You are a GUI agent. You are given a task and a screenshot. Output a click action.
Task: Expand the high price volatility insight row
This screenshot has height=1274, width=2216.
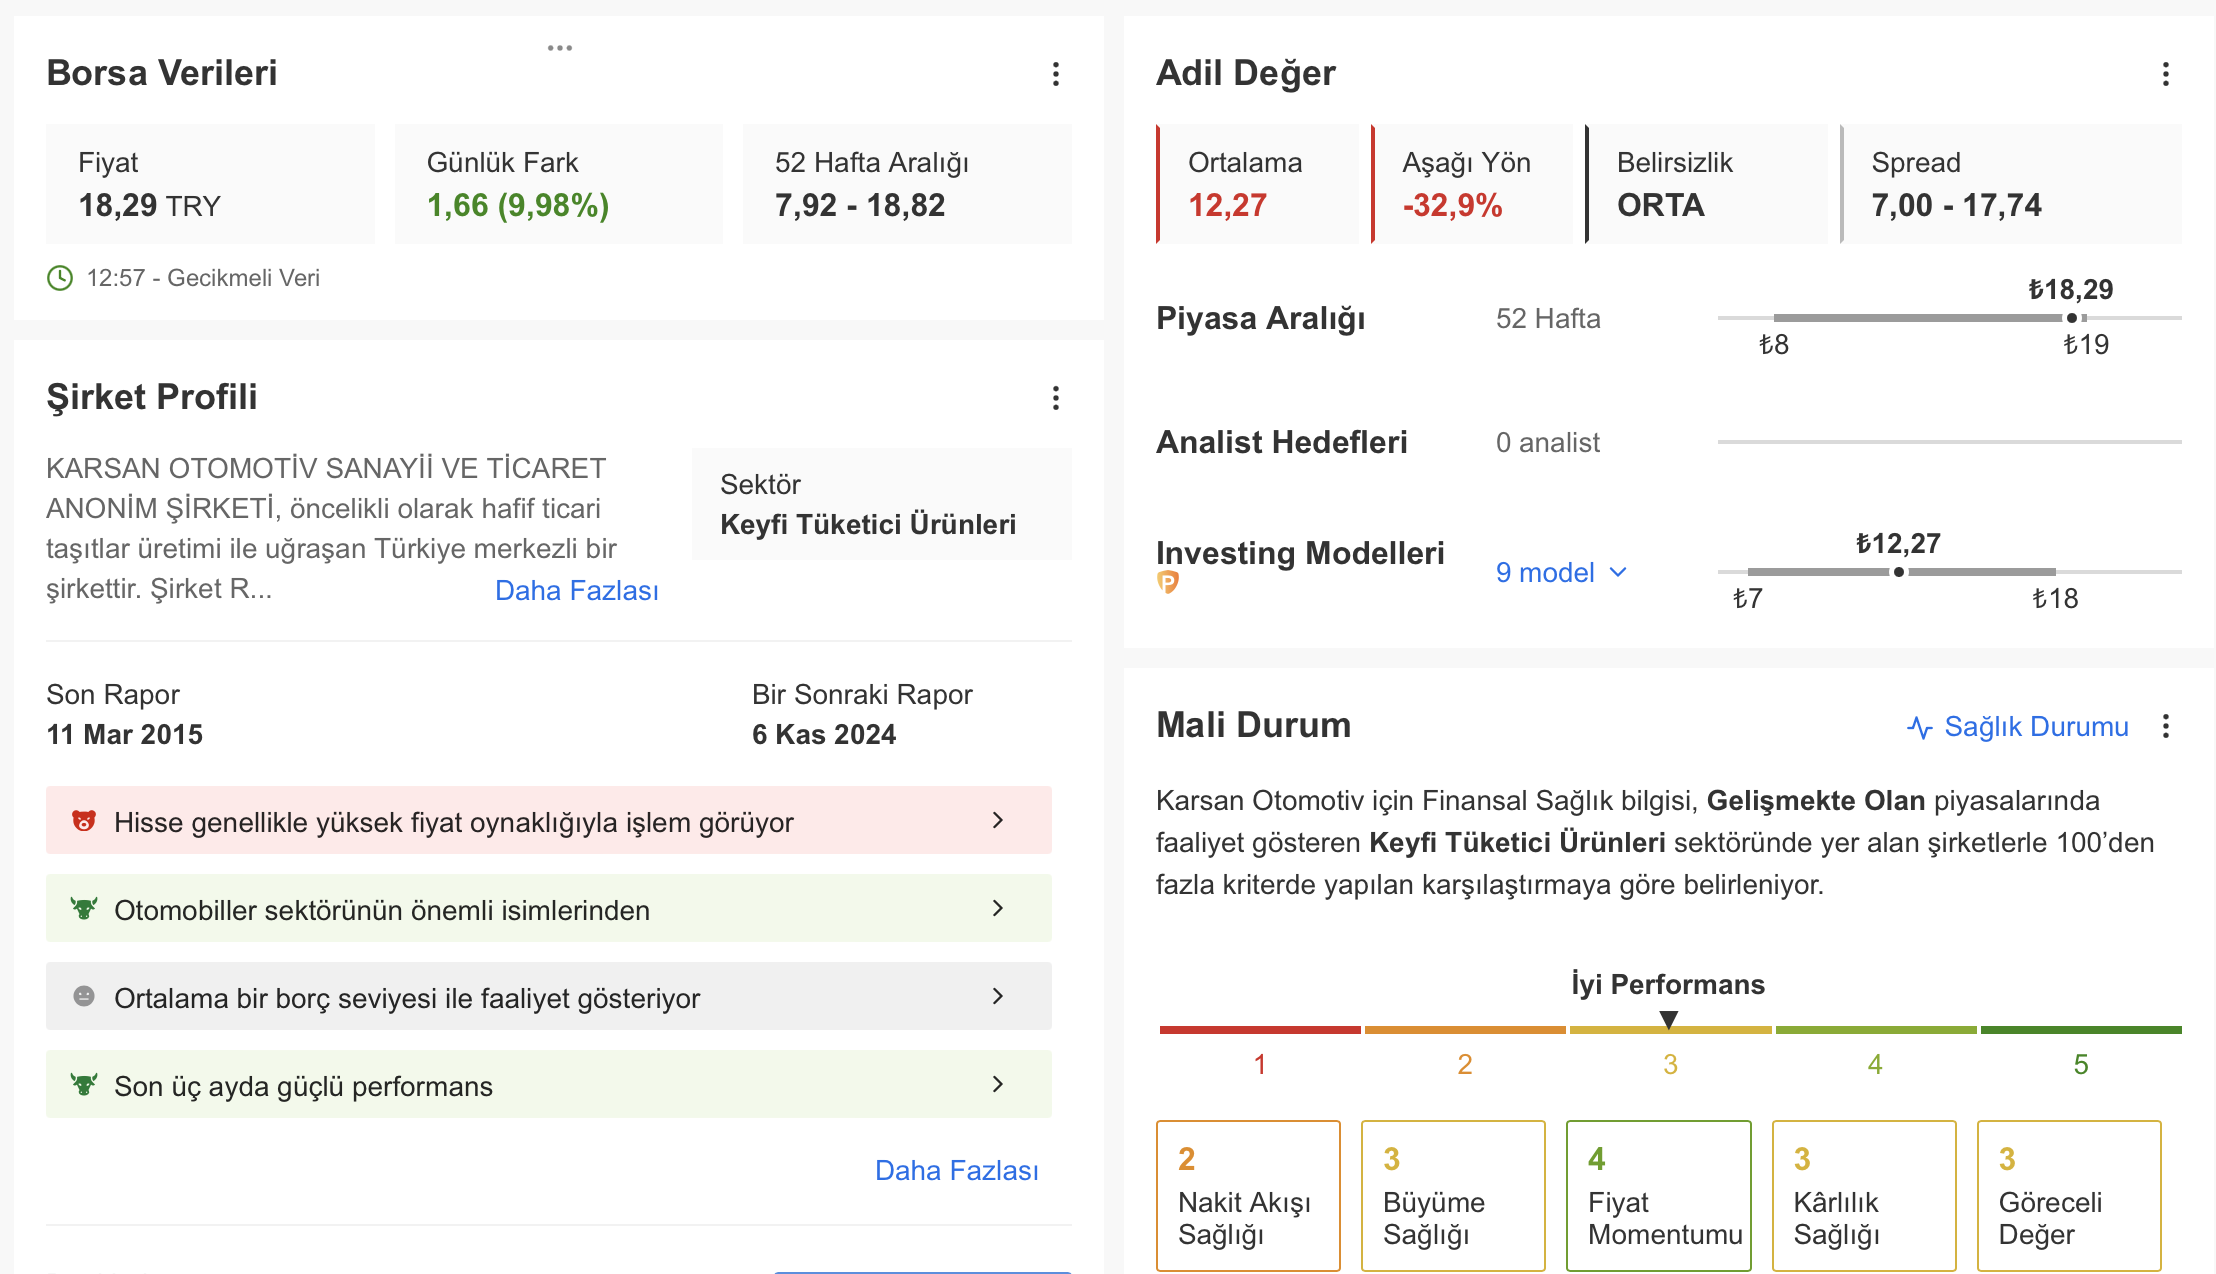click(549, 820)
